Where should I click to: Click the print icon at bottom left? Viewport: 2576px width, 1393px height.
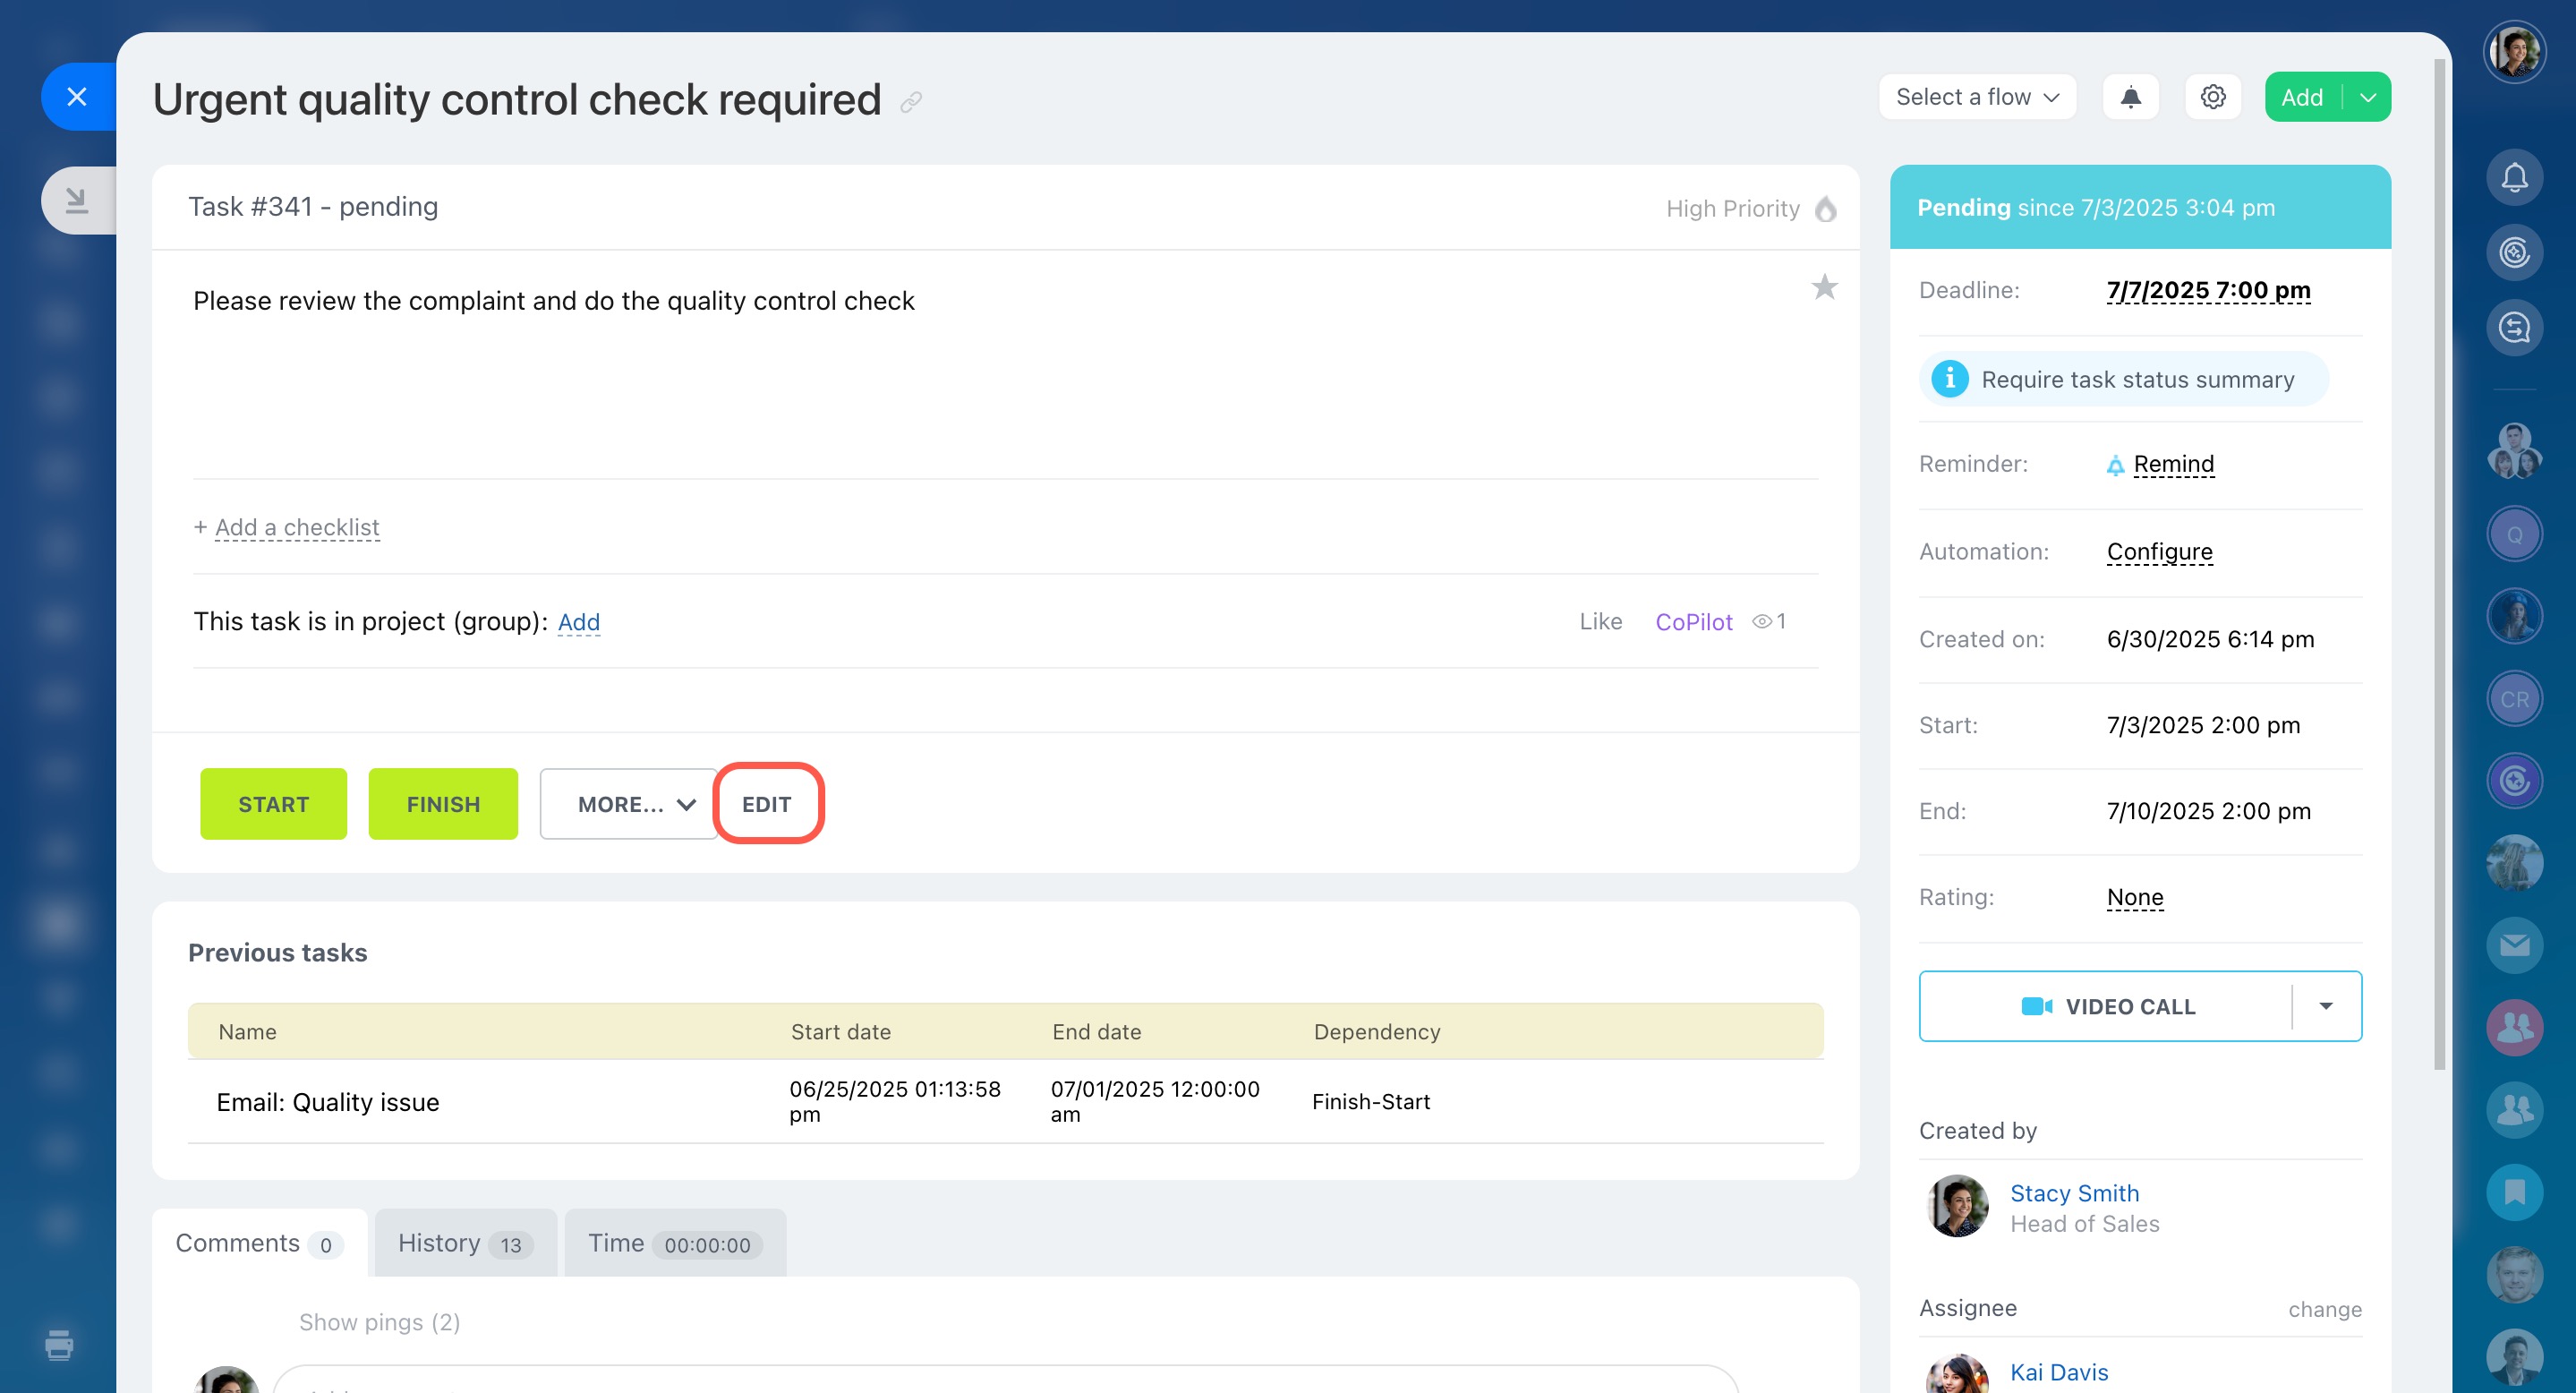pyautogui.click(x=59, y=1345)
